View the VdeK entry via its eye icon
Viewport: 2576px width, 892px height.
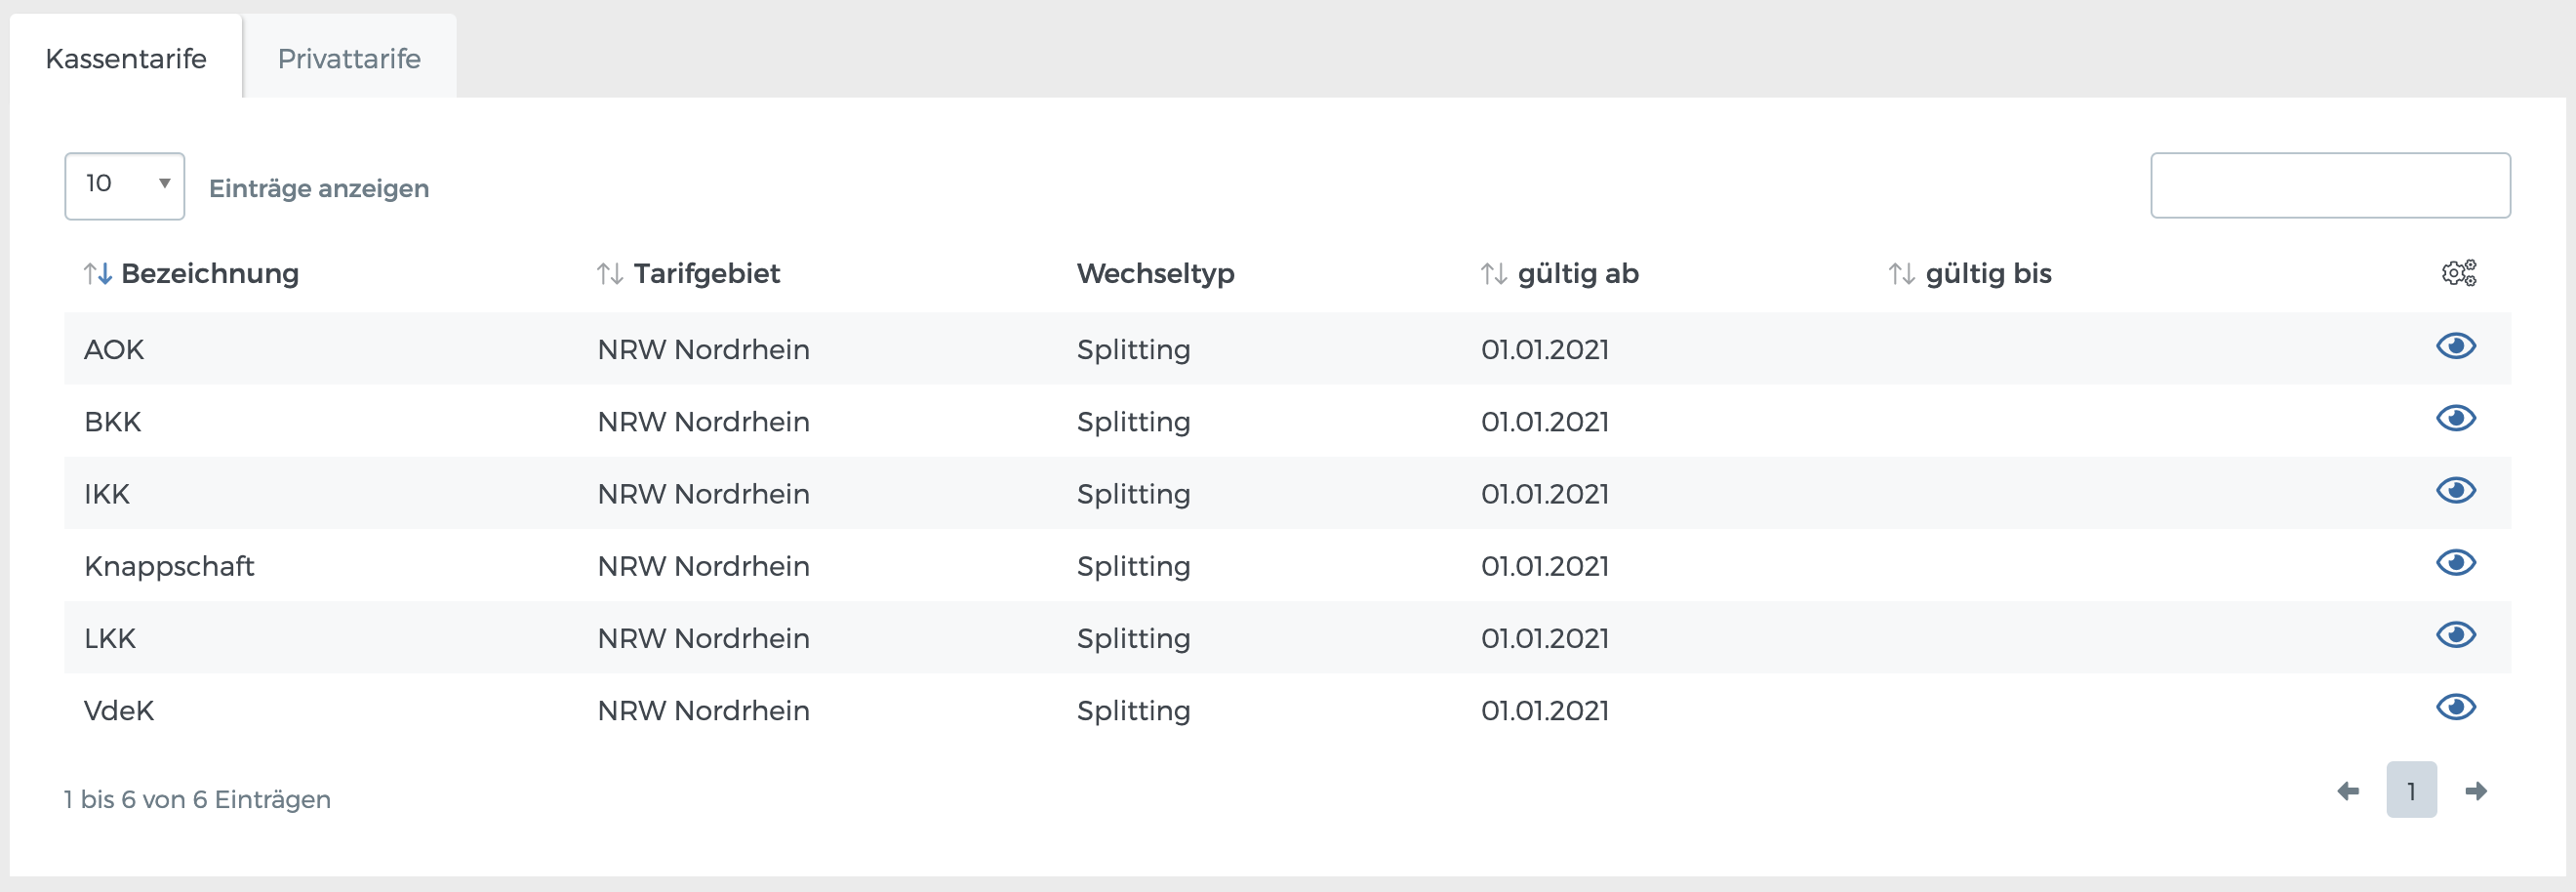coord(2458,707)
